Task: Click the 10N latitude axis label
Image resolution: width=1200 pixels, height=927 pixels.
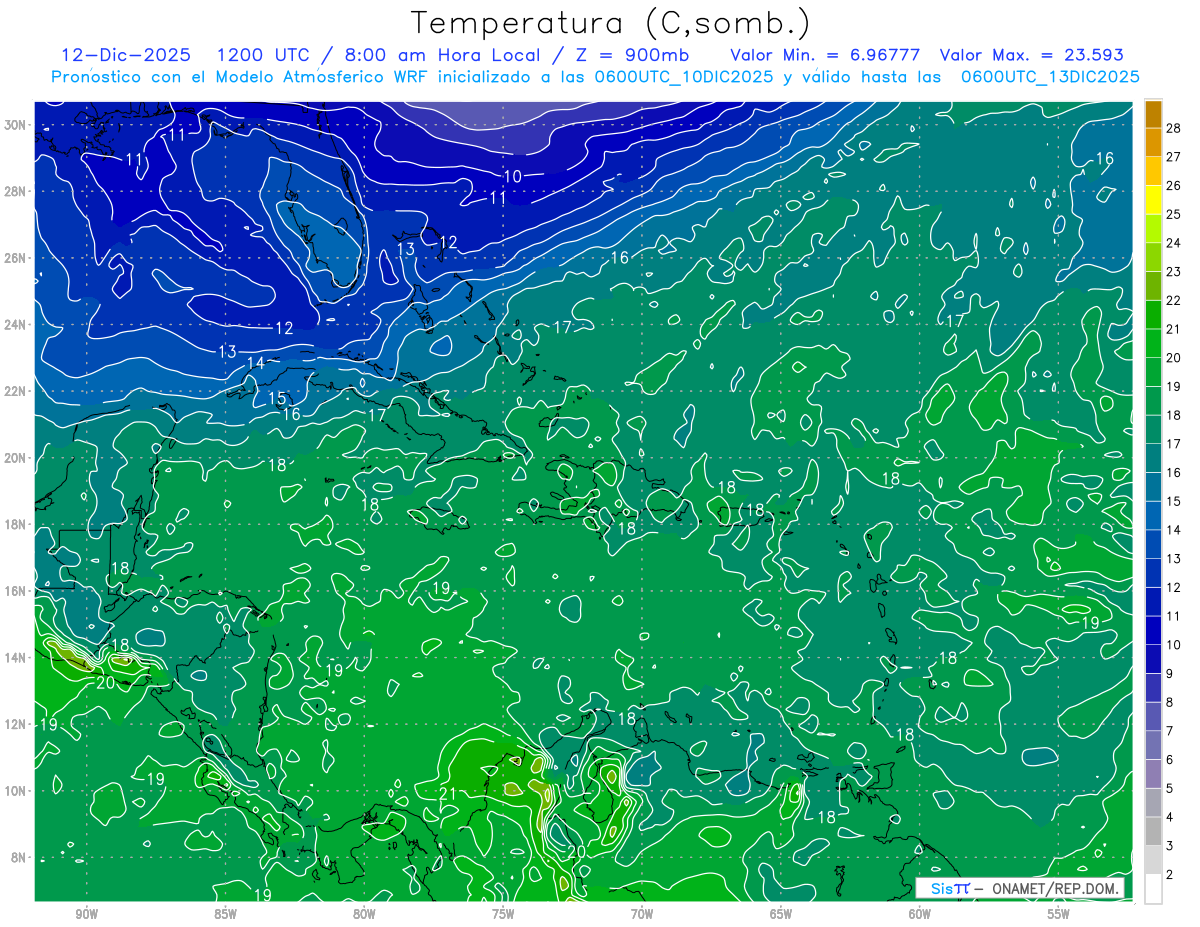Action: pos(16,790)
